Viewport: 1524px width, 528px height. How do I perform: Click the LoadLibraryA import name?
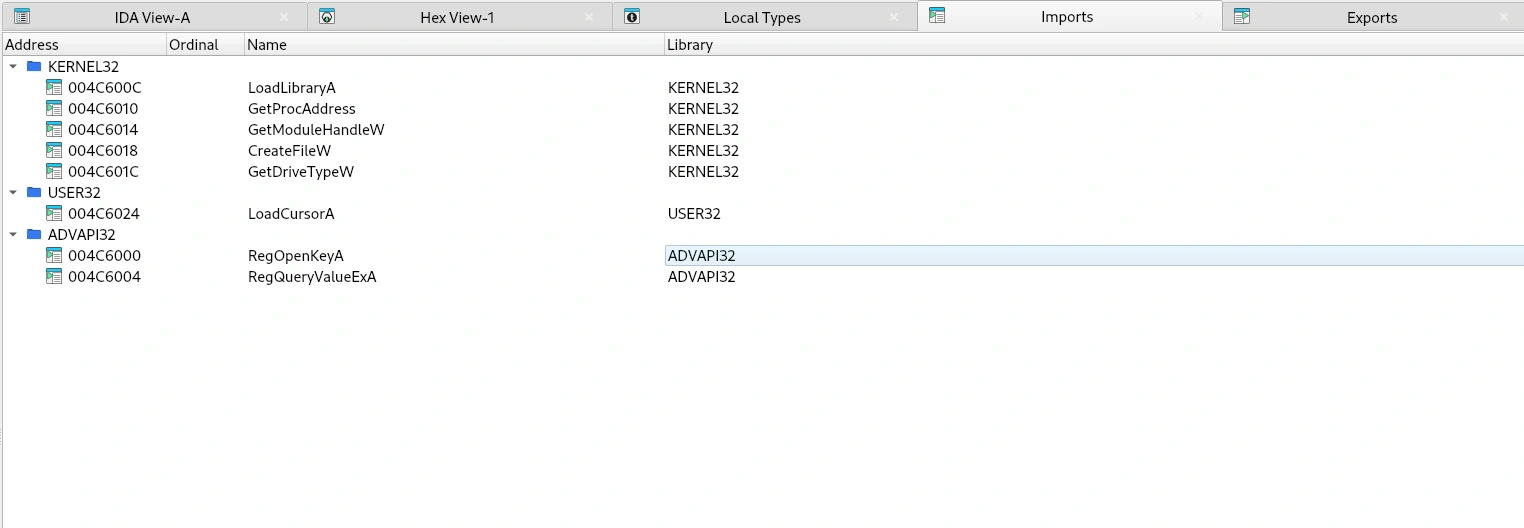pyautogui.click(x=292, y=87)
